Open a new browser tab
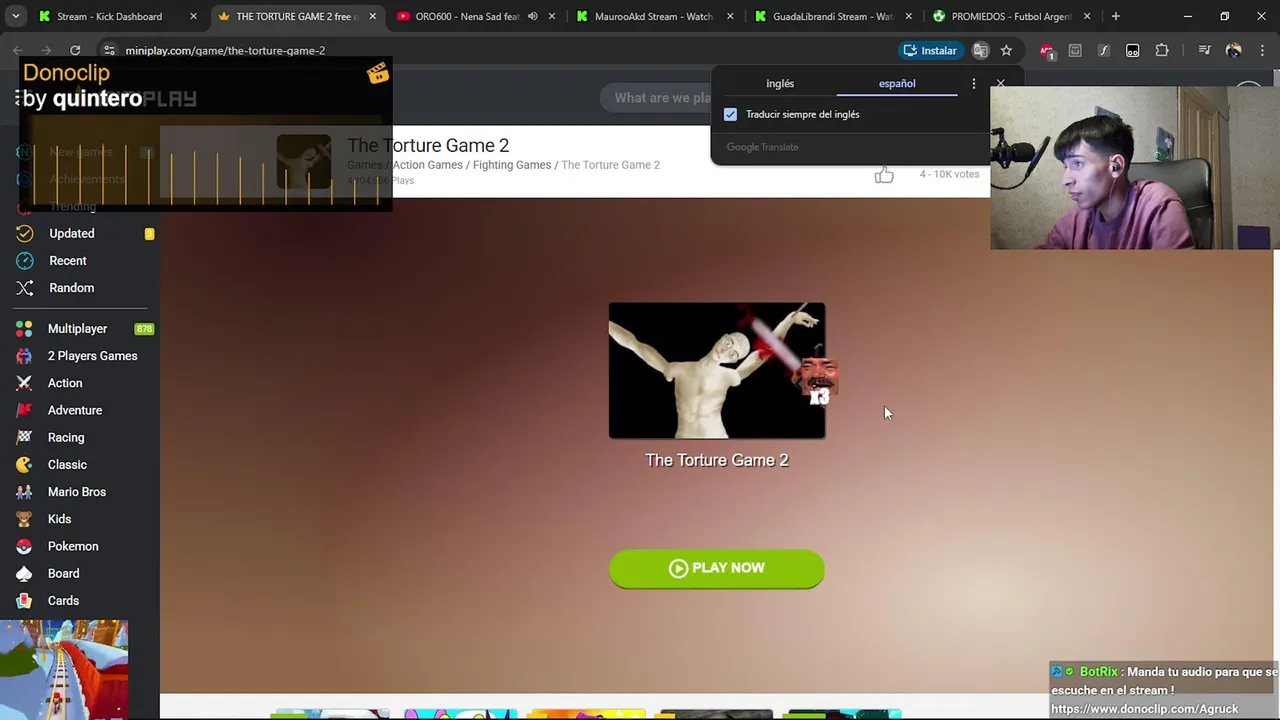This screenshot has height=720, width=1280. tap(1115, 16)
